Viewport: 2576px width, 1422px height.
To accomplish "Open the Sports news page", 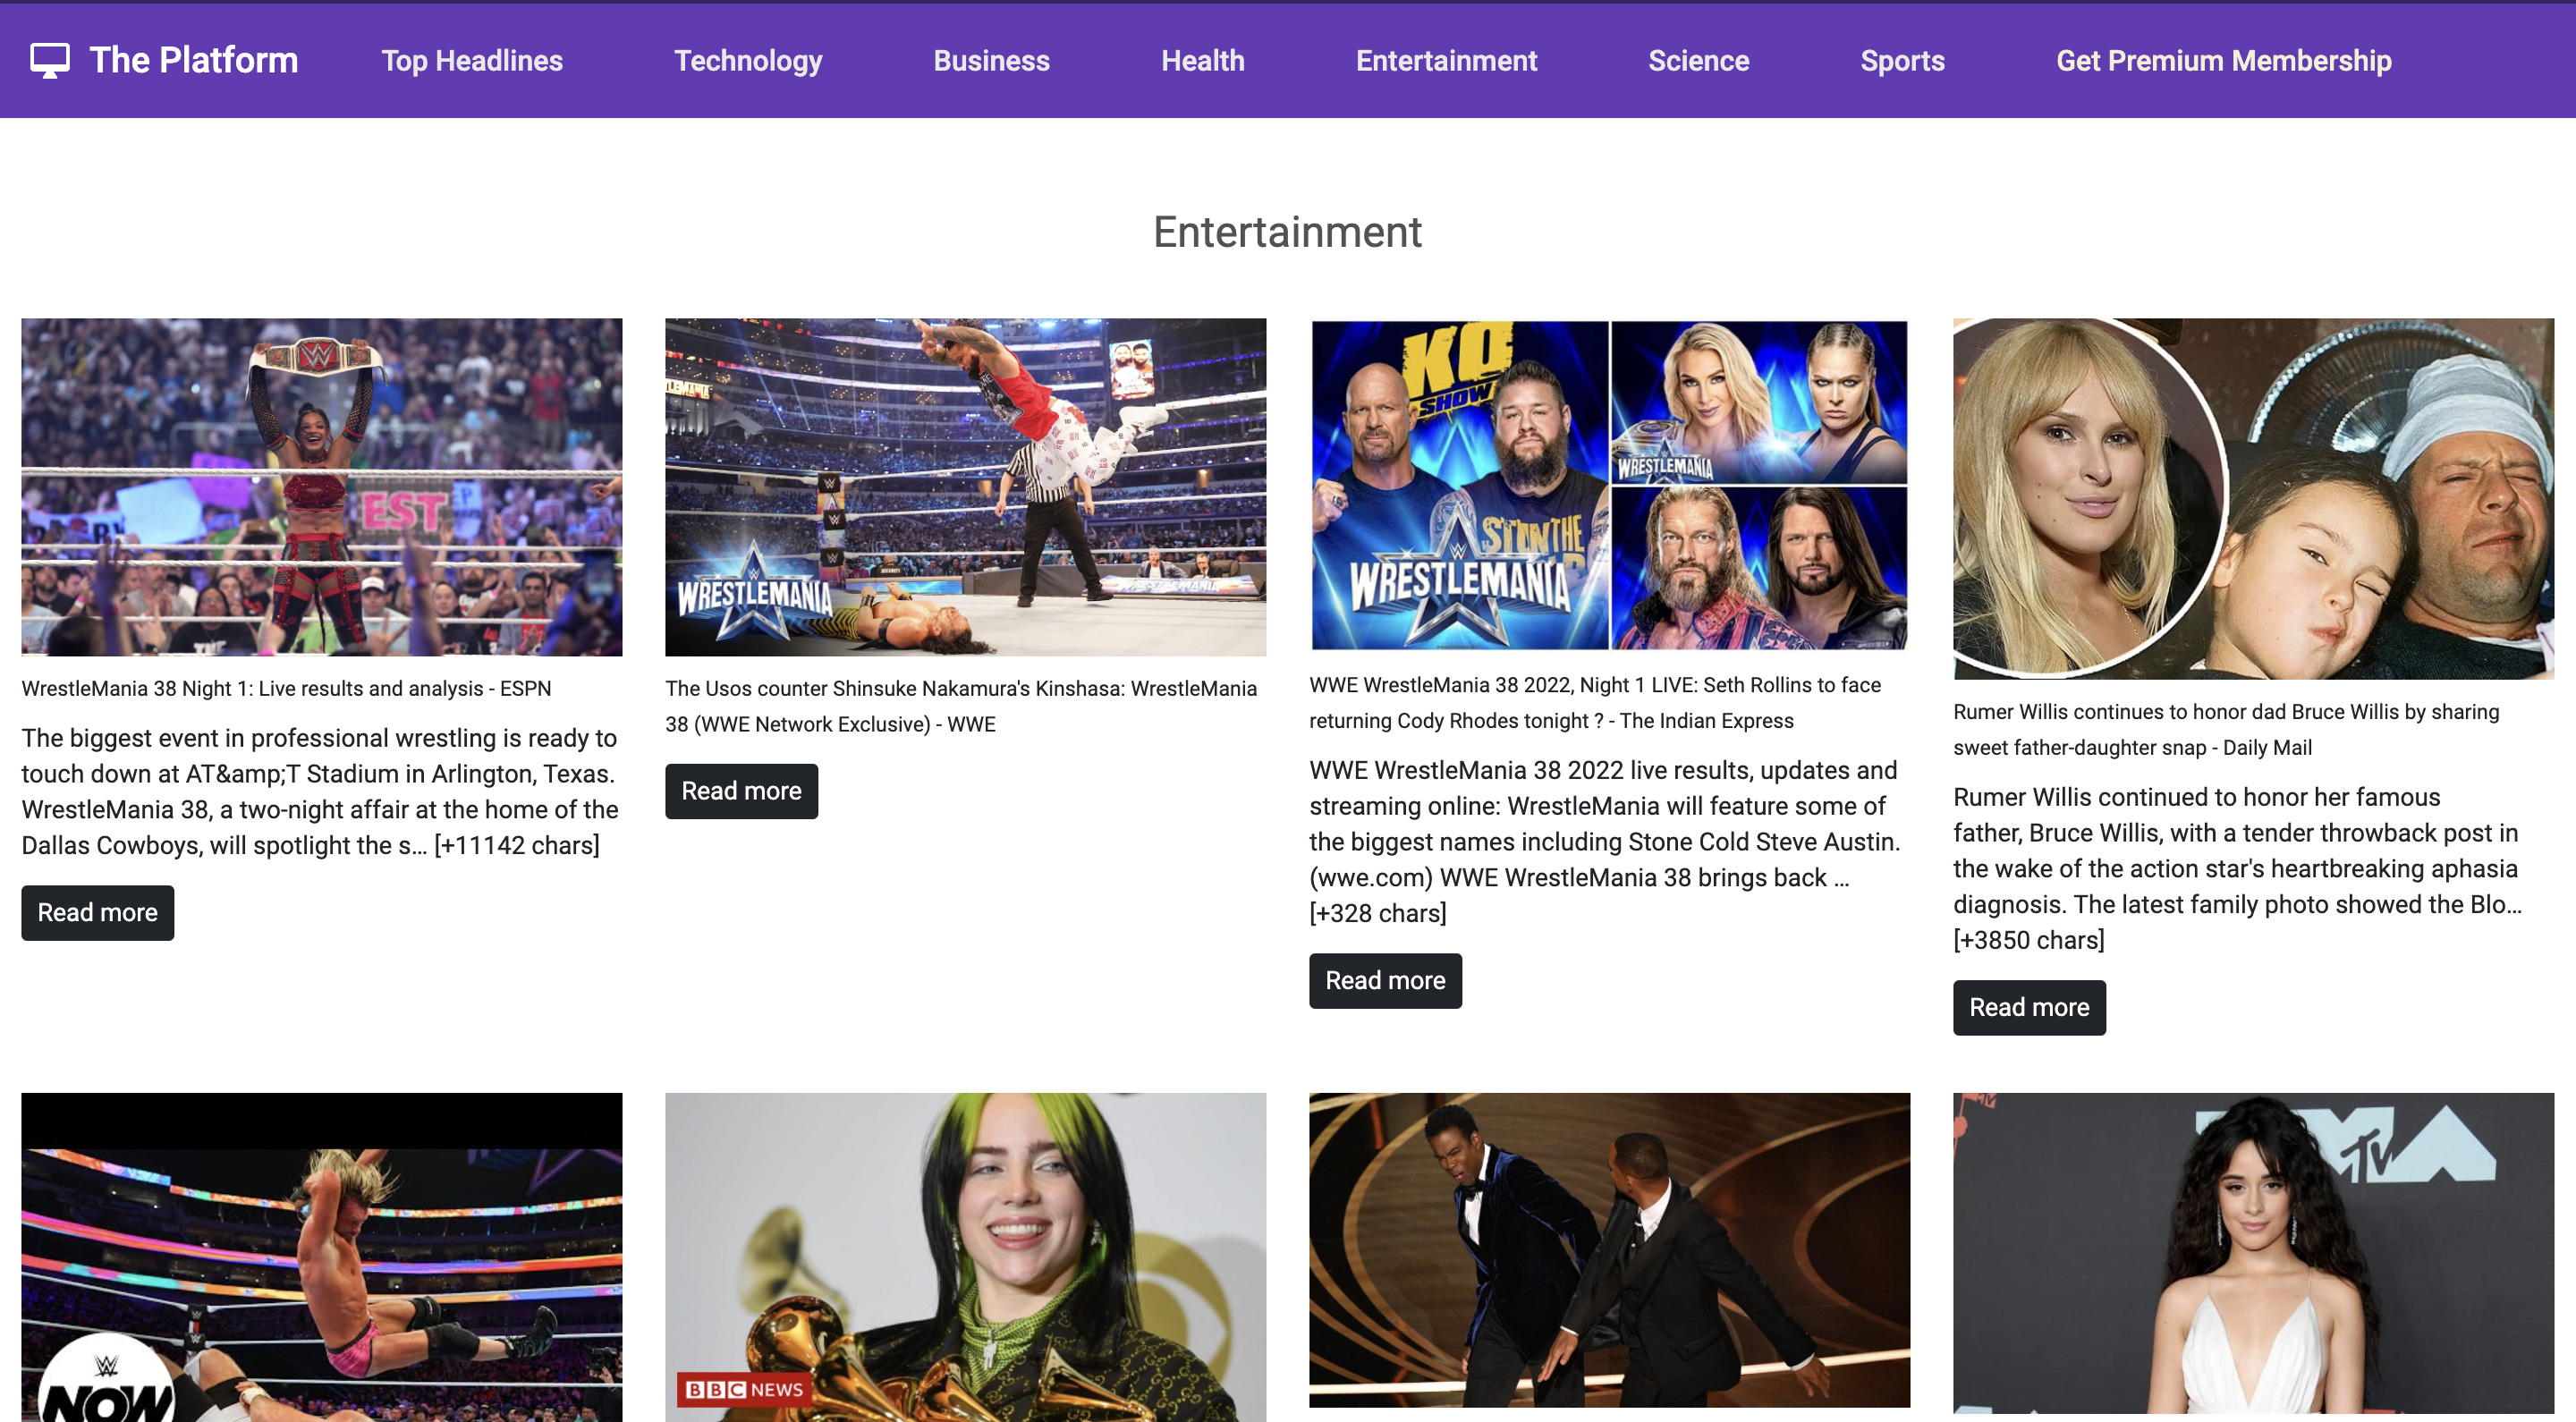I will (1902, 61).
